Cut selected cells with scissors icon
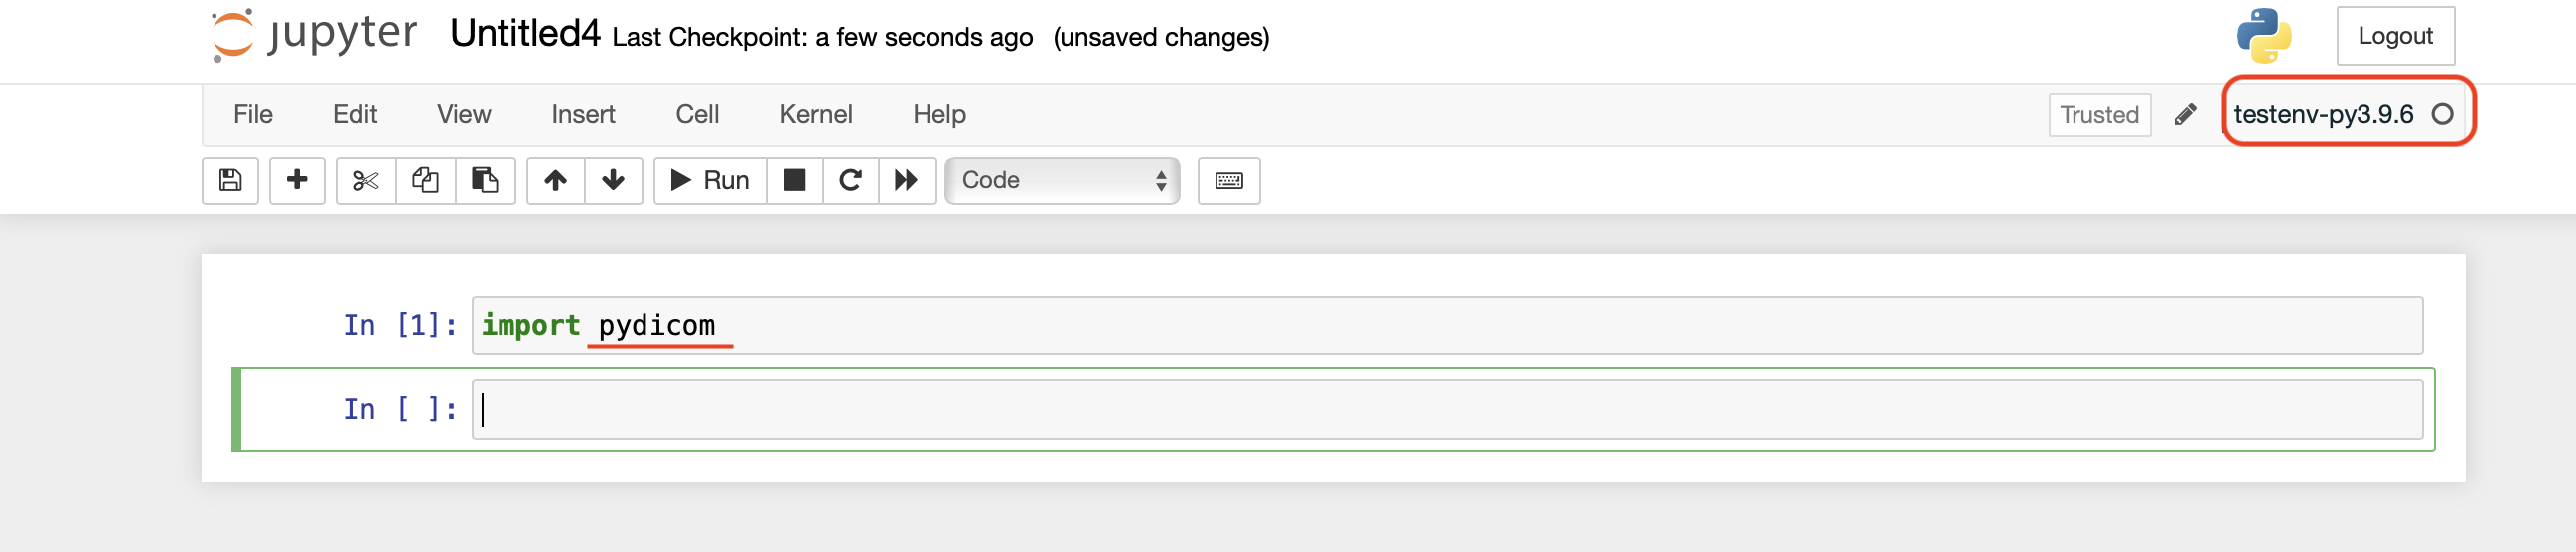Viewport: 2576px width, 552px height. click(x=366, y=180)
